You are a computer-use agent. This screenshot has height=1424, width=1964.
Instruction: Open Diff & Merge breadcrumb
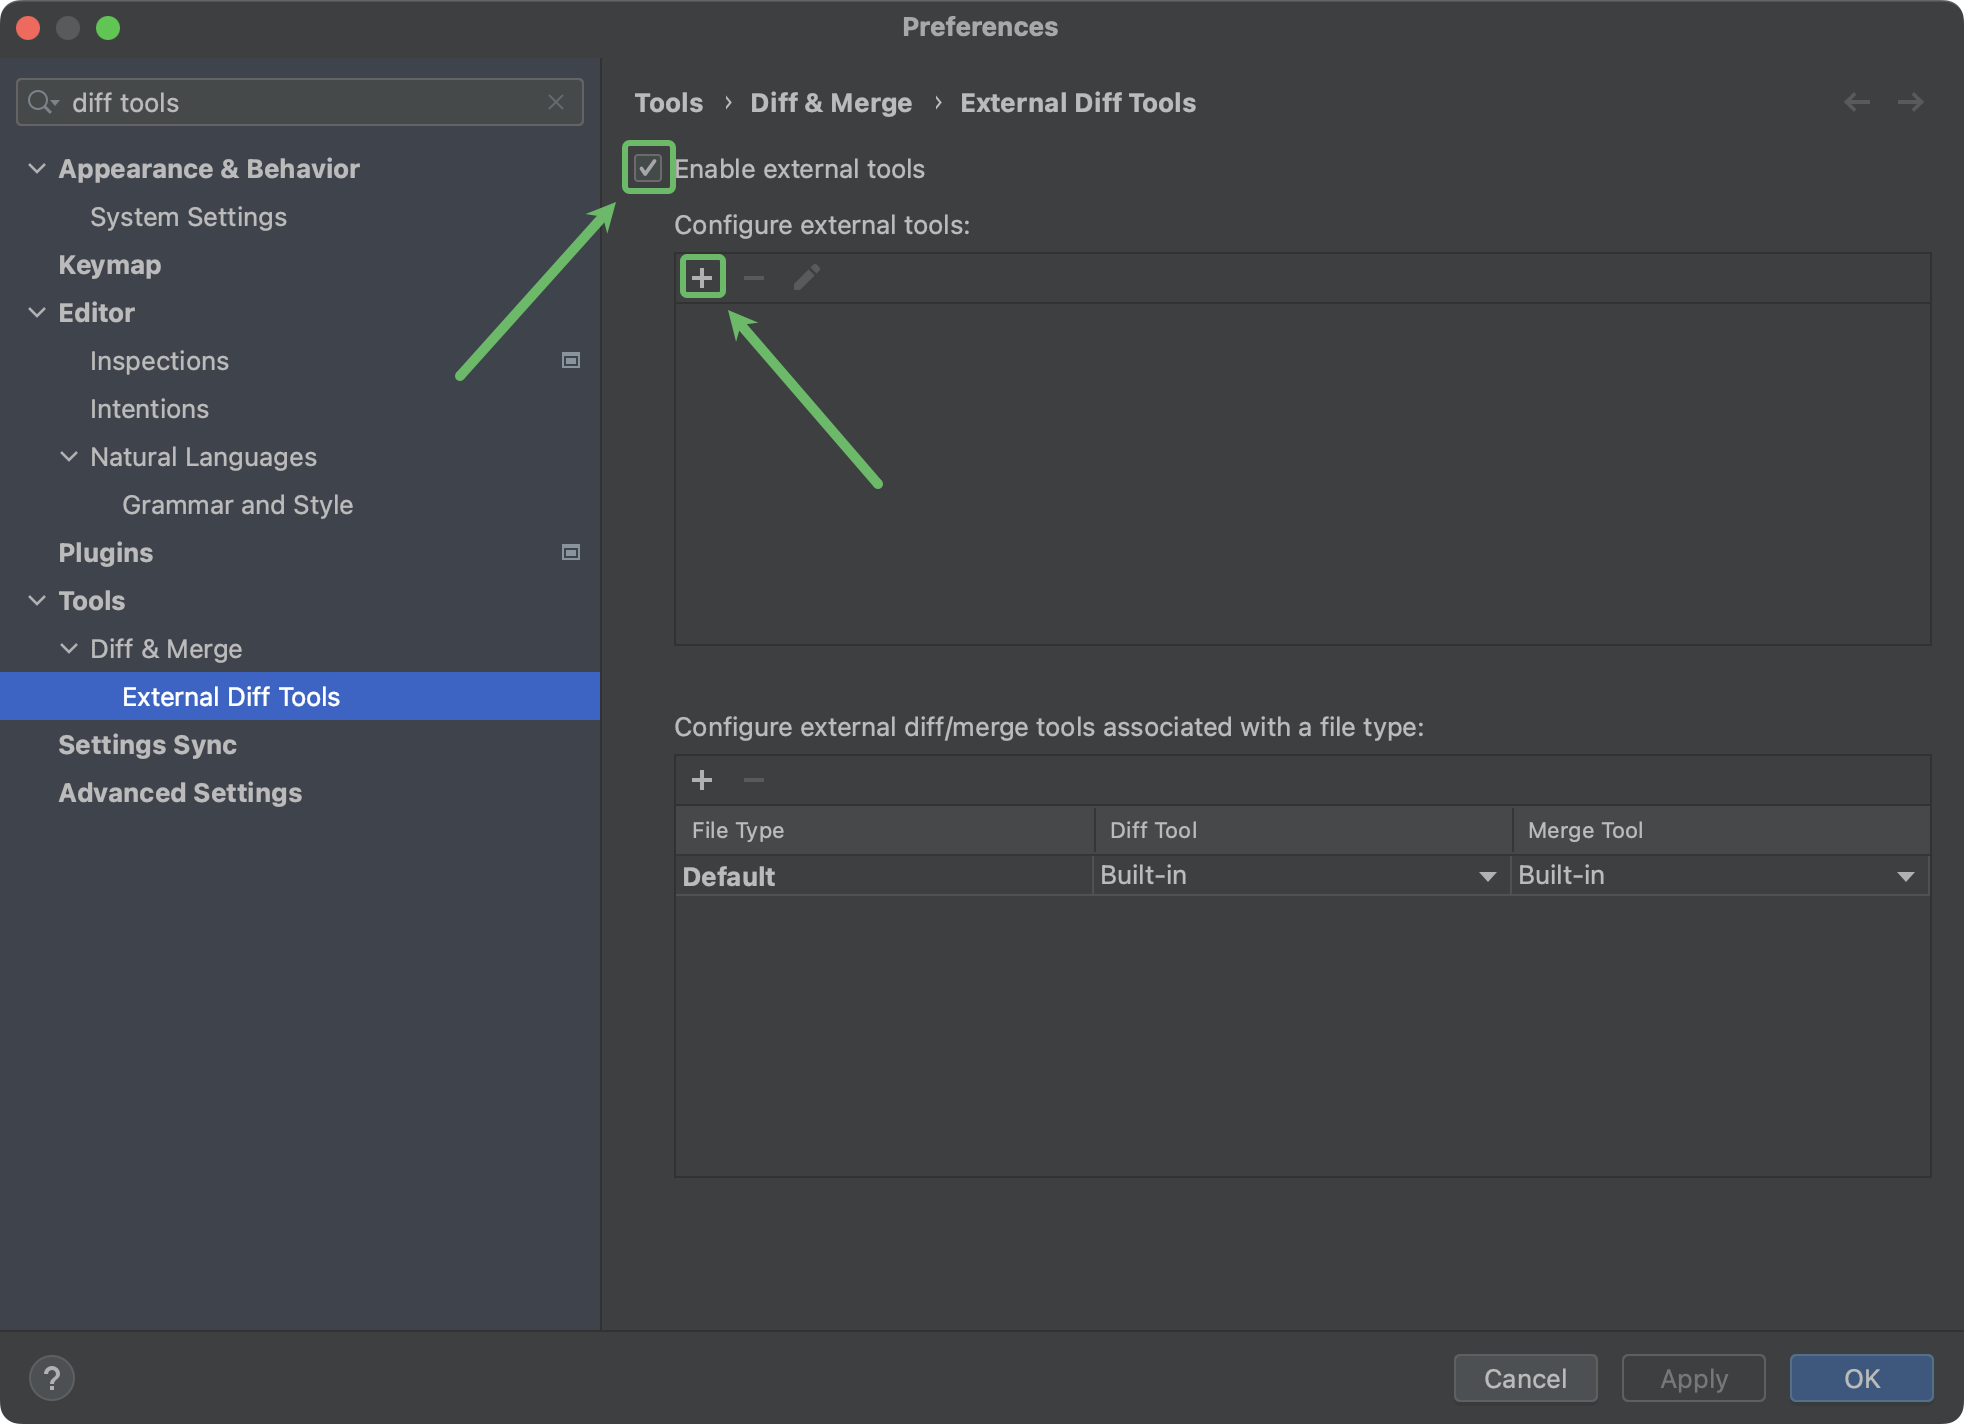coord(831,102)
